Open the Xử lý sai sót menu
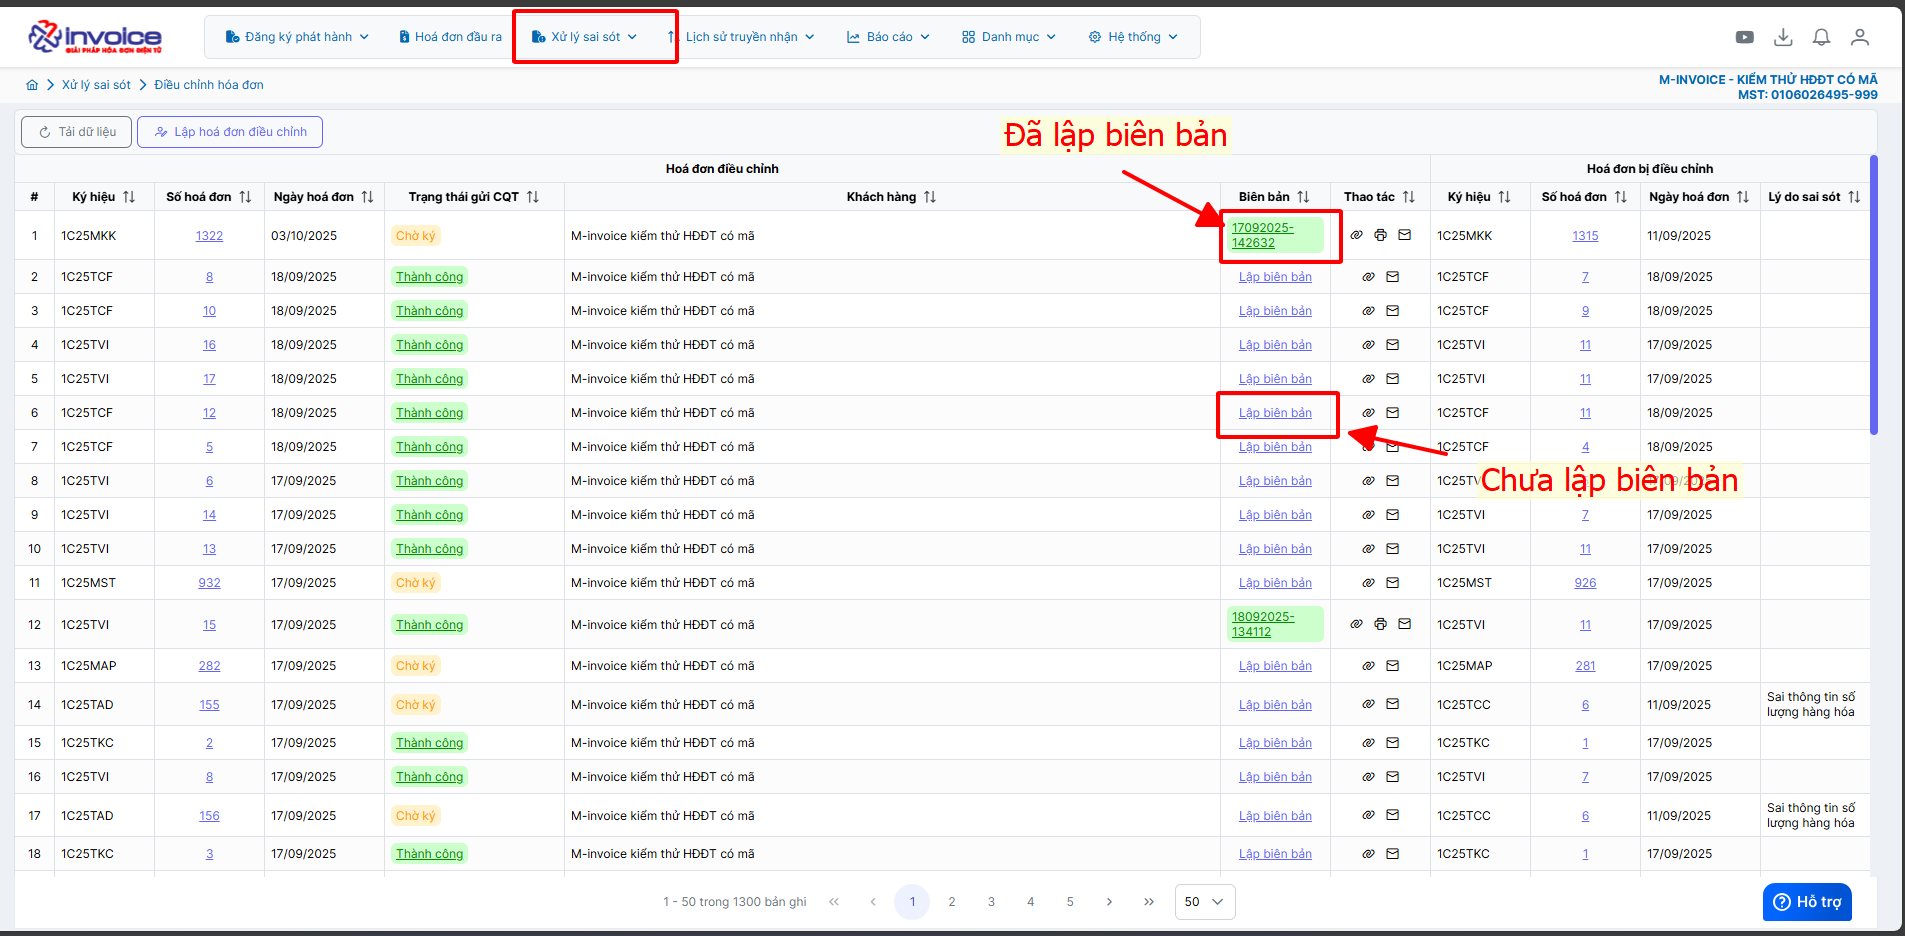 pos(585,37)
